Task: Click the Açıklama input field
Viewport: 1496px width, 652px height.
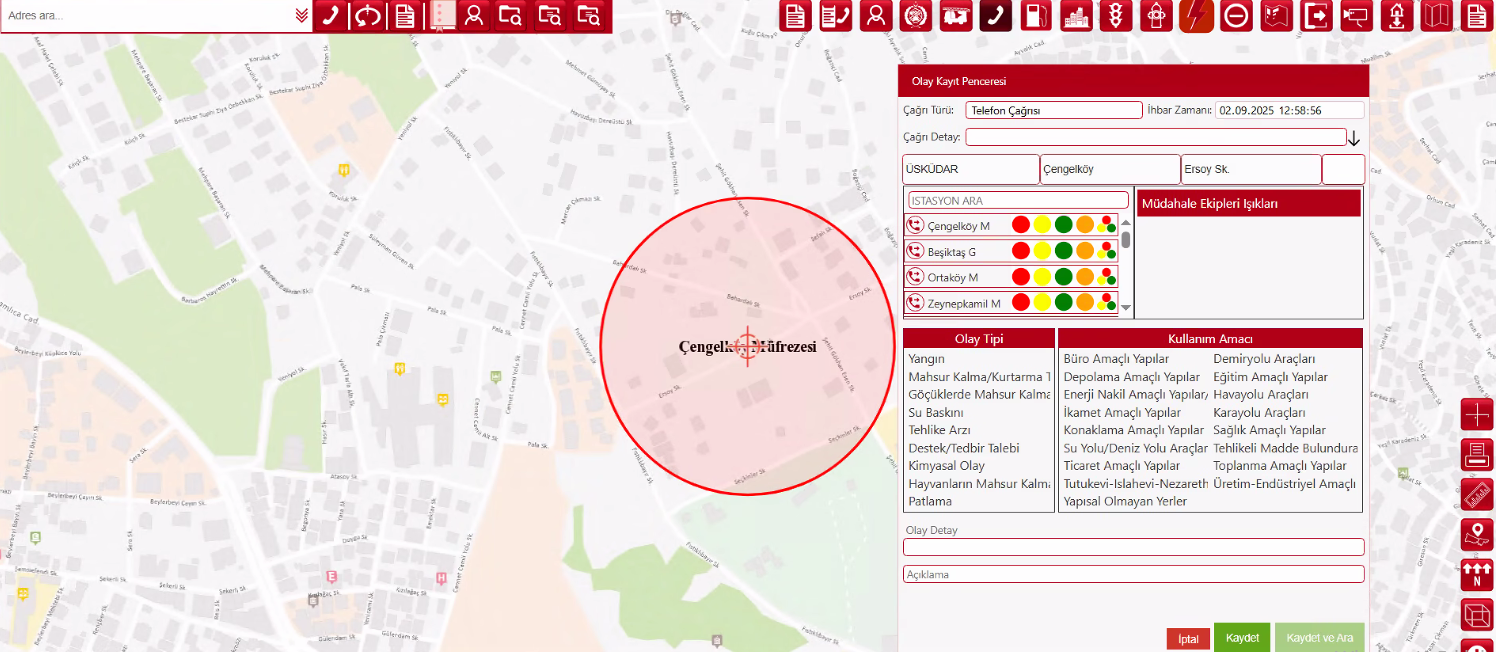Action: [1134, 574]
